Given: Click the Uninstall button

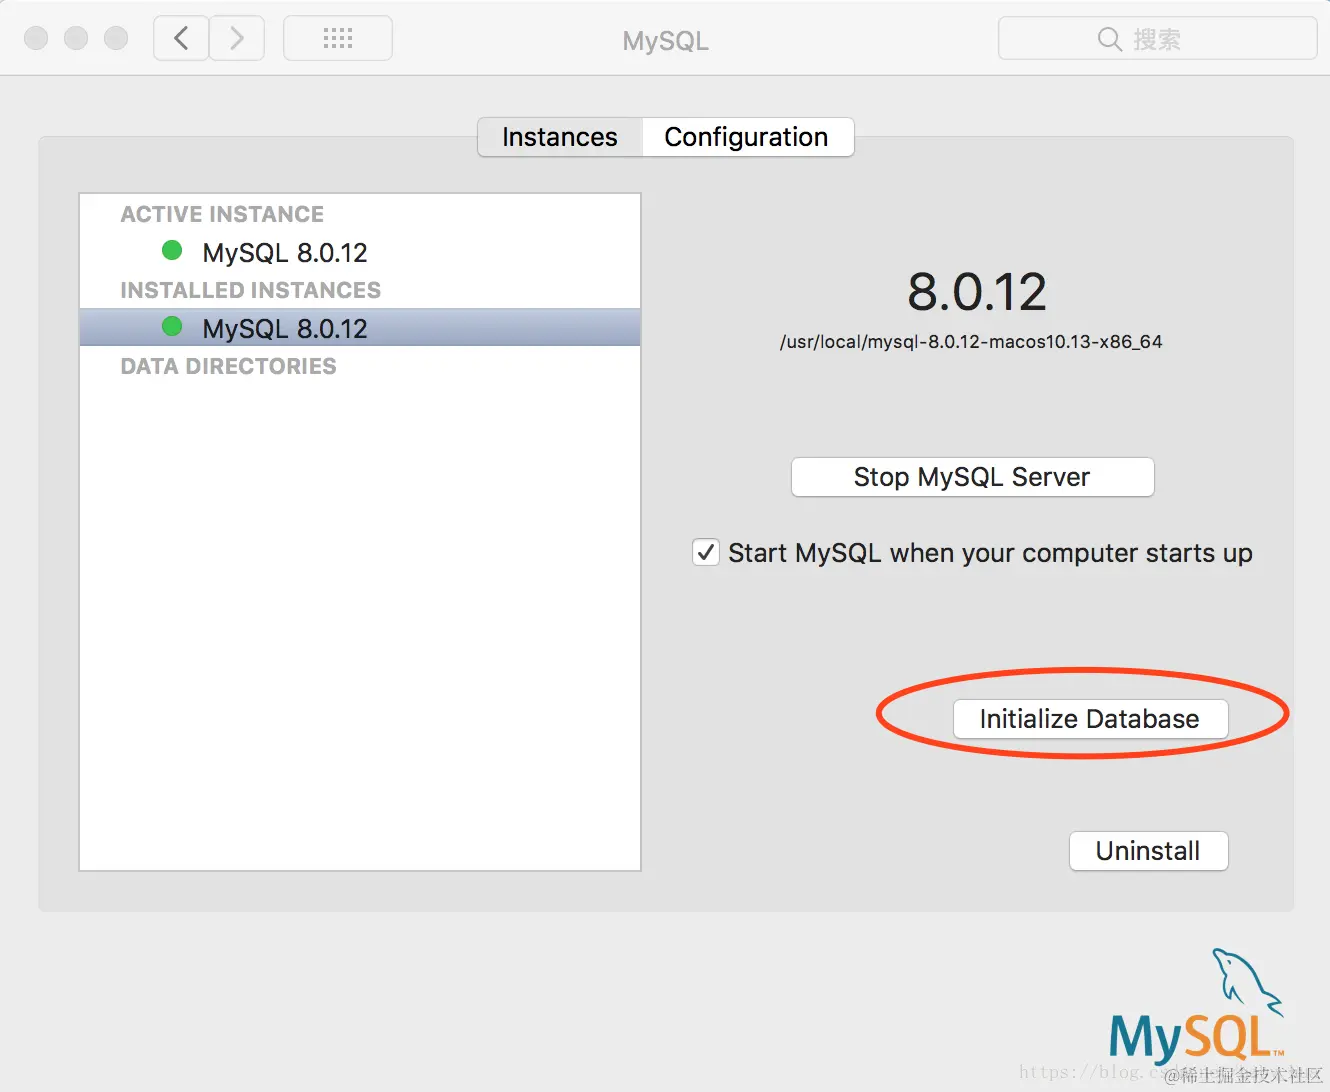Looking at the screenshot, I should (x=1148, y=851).
